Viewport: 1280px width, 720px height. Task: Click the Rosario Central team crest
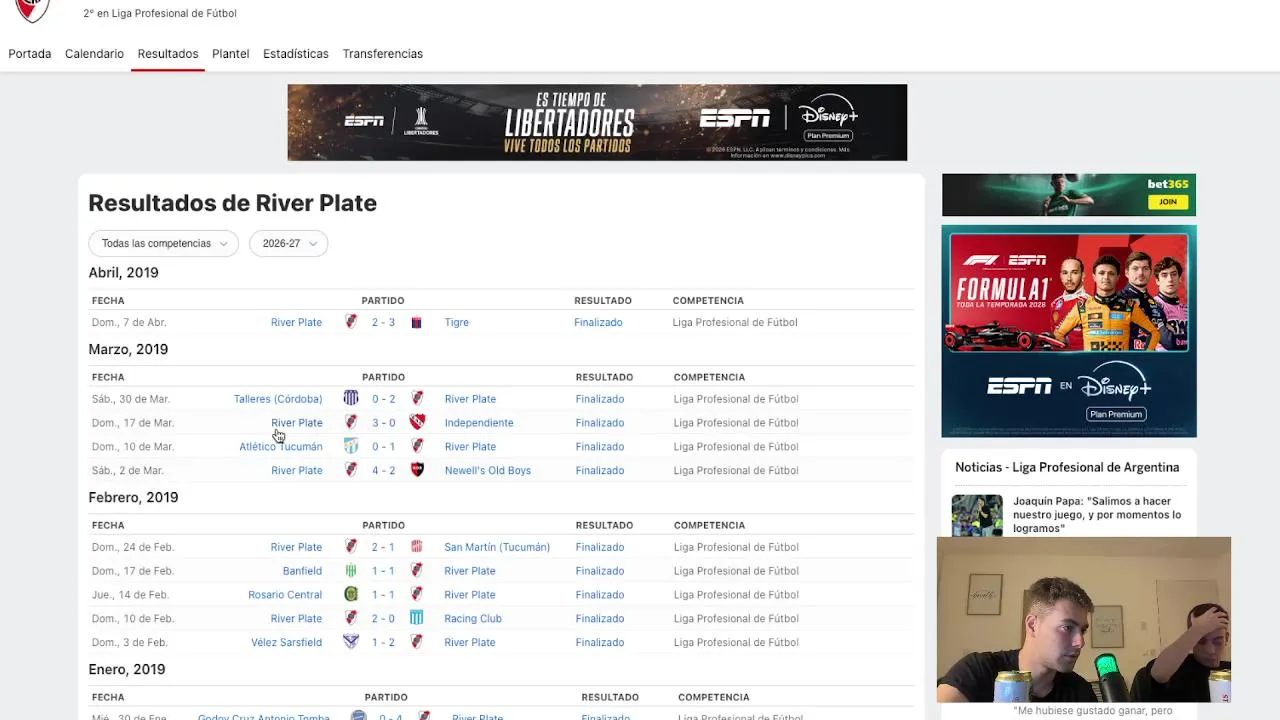[x=351, y=594]
